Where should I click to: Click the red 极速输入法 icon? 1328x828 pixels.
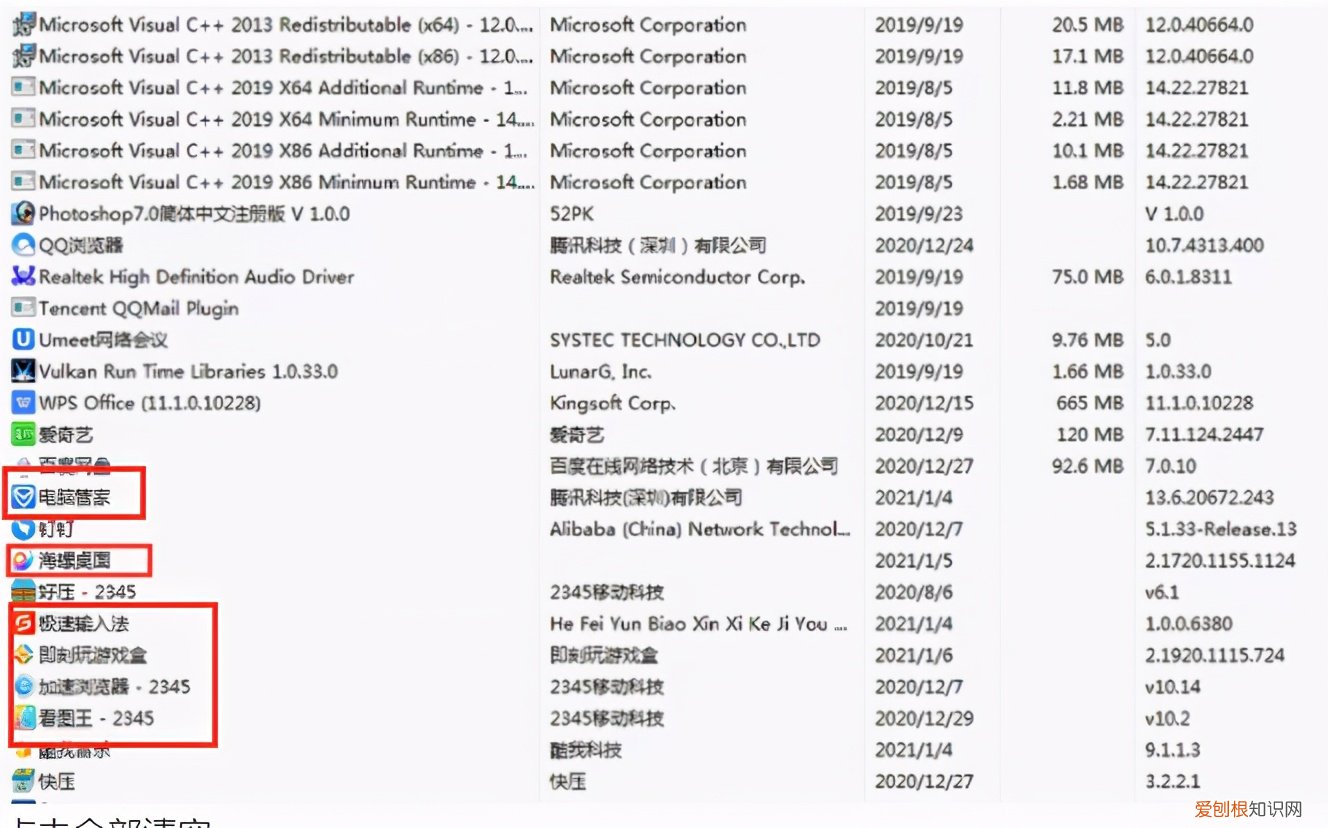tap(22, 624)
